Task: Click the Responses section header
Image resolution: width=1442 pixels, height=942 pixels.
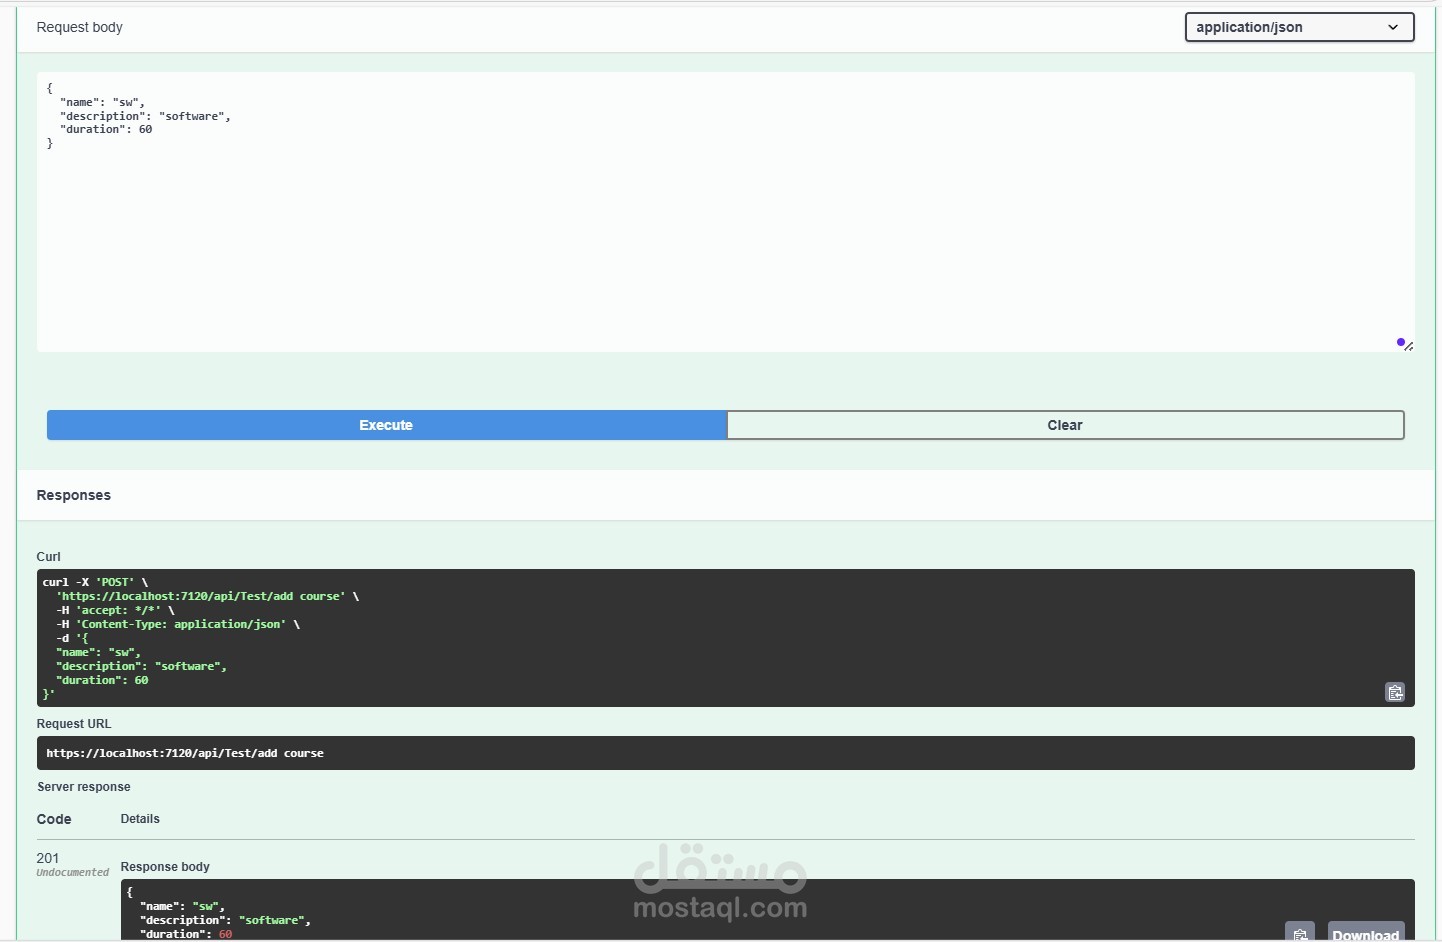Action: coord(73,494)
